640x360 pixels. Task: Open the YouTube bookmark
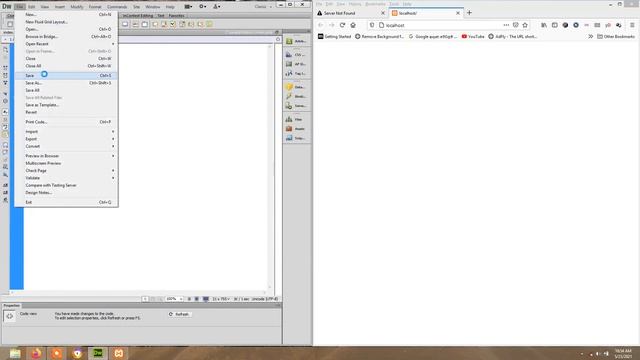[x=473, y=36]
